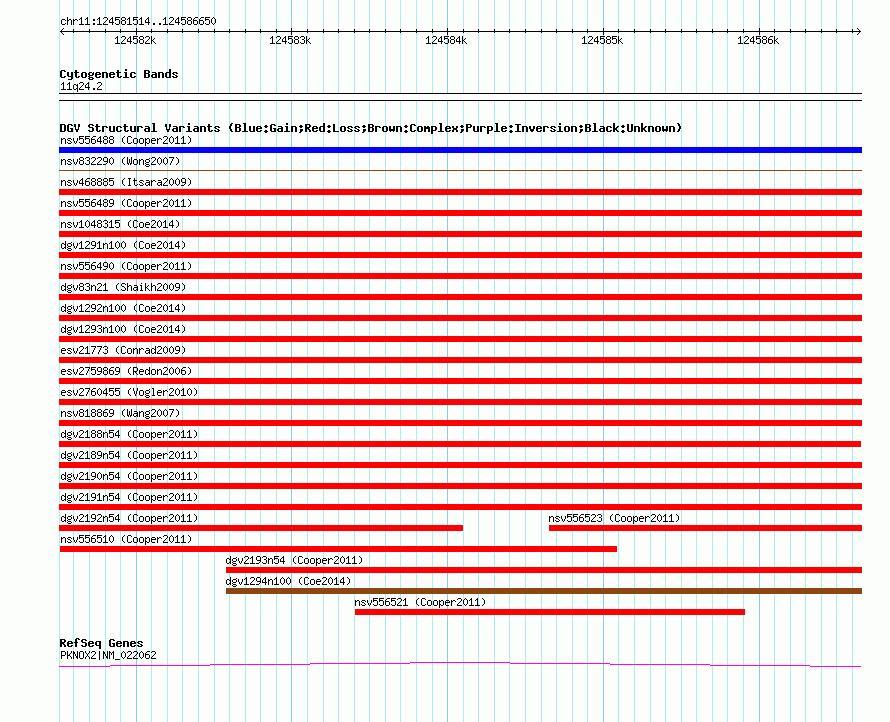Screen dimensions: 890x722
Task: Click esv2760455 (Vogler2010) label
Action: click(129, 392)
